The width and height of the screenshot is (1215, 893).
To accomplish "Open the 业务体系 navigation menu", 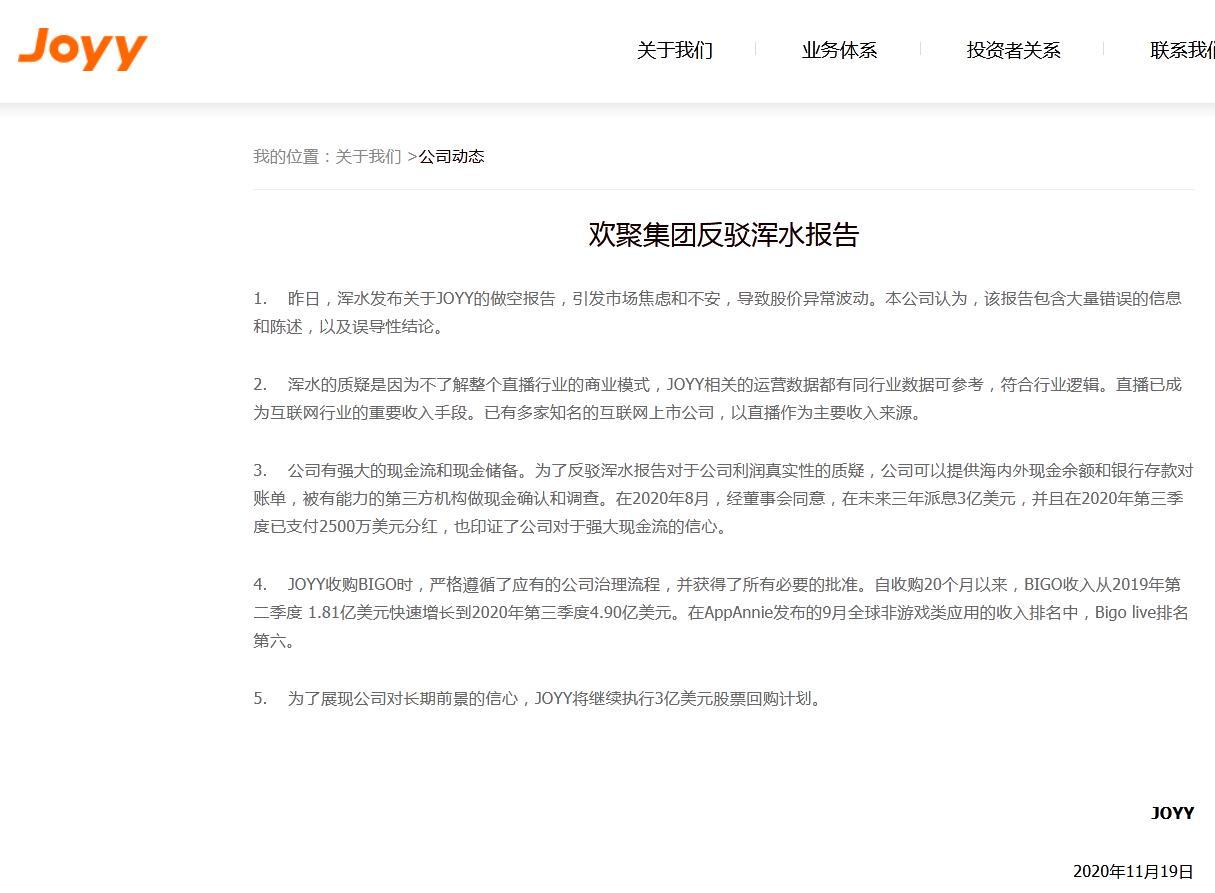I will 839,50.
